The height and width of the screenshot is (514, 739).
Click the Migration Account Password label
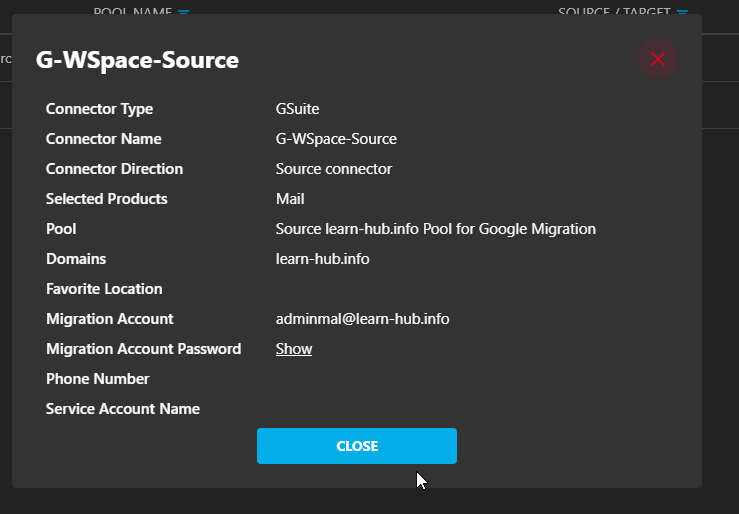pyautogui.click(x=143, y=349)
